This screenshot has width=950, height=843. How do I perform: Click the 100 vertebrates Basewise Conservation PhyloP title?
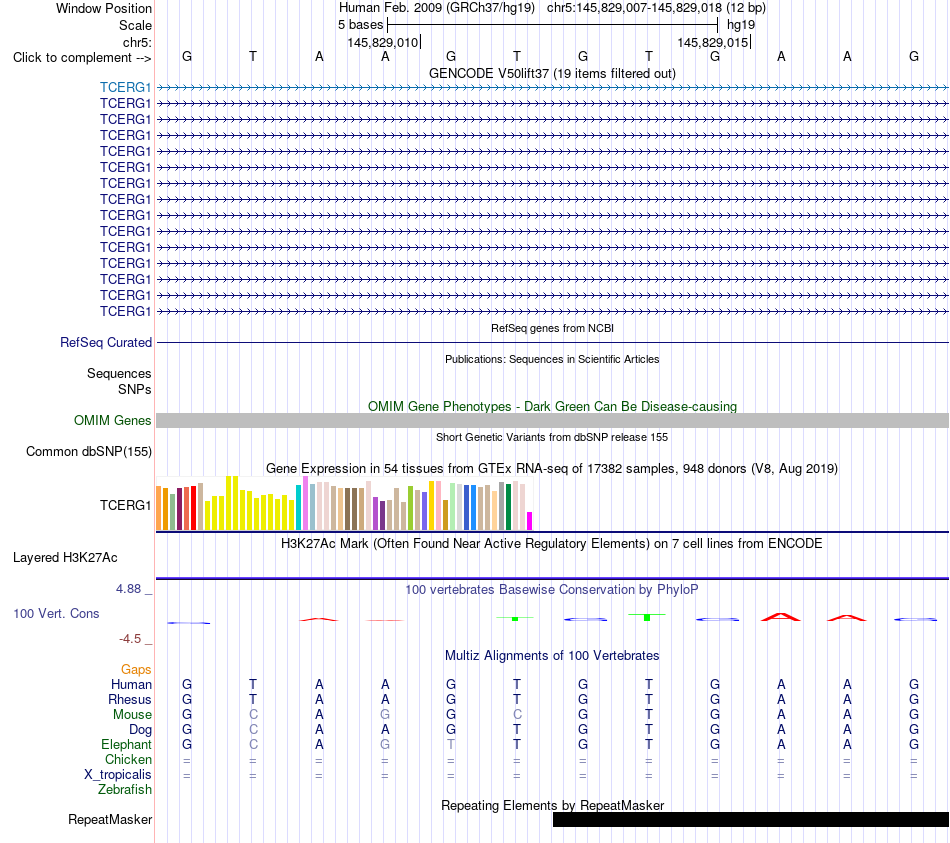[552, 590]
